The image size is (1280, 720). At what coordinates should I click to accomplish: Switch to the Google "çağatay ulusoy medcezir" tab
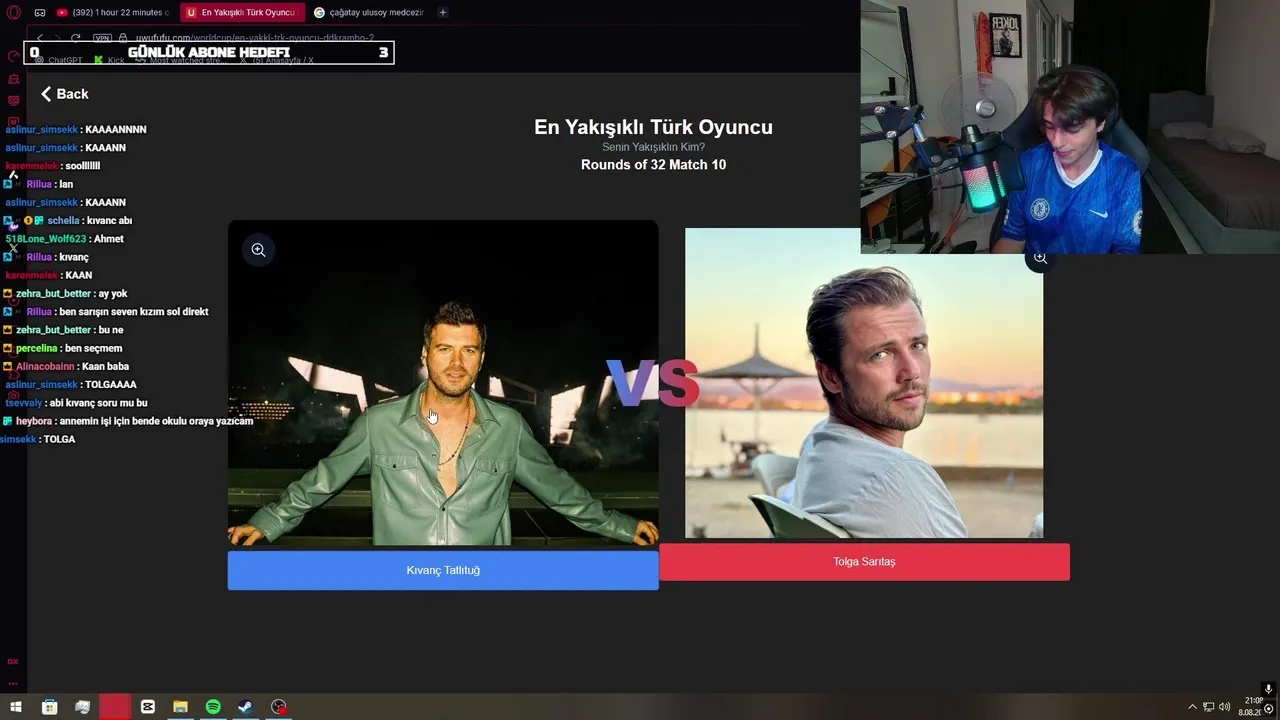click(369, 12)
